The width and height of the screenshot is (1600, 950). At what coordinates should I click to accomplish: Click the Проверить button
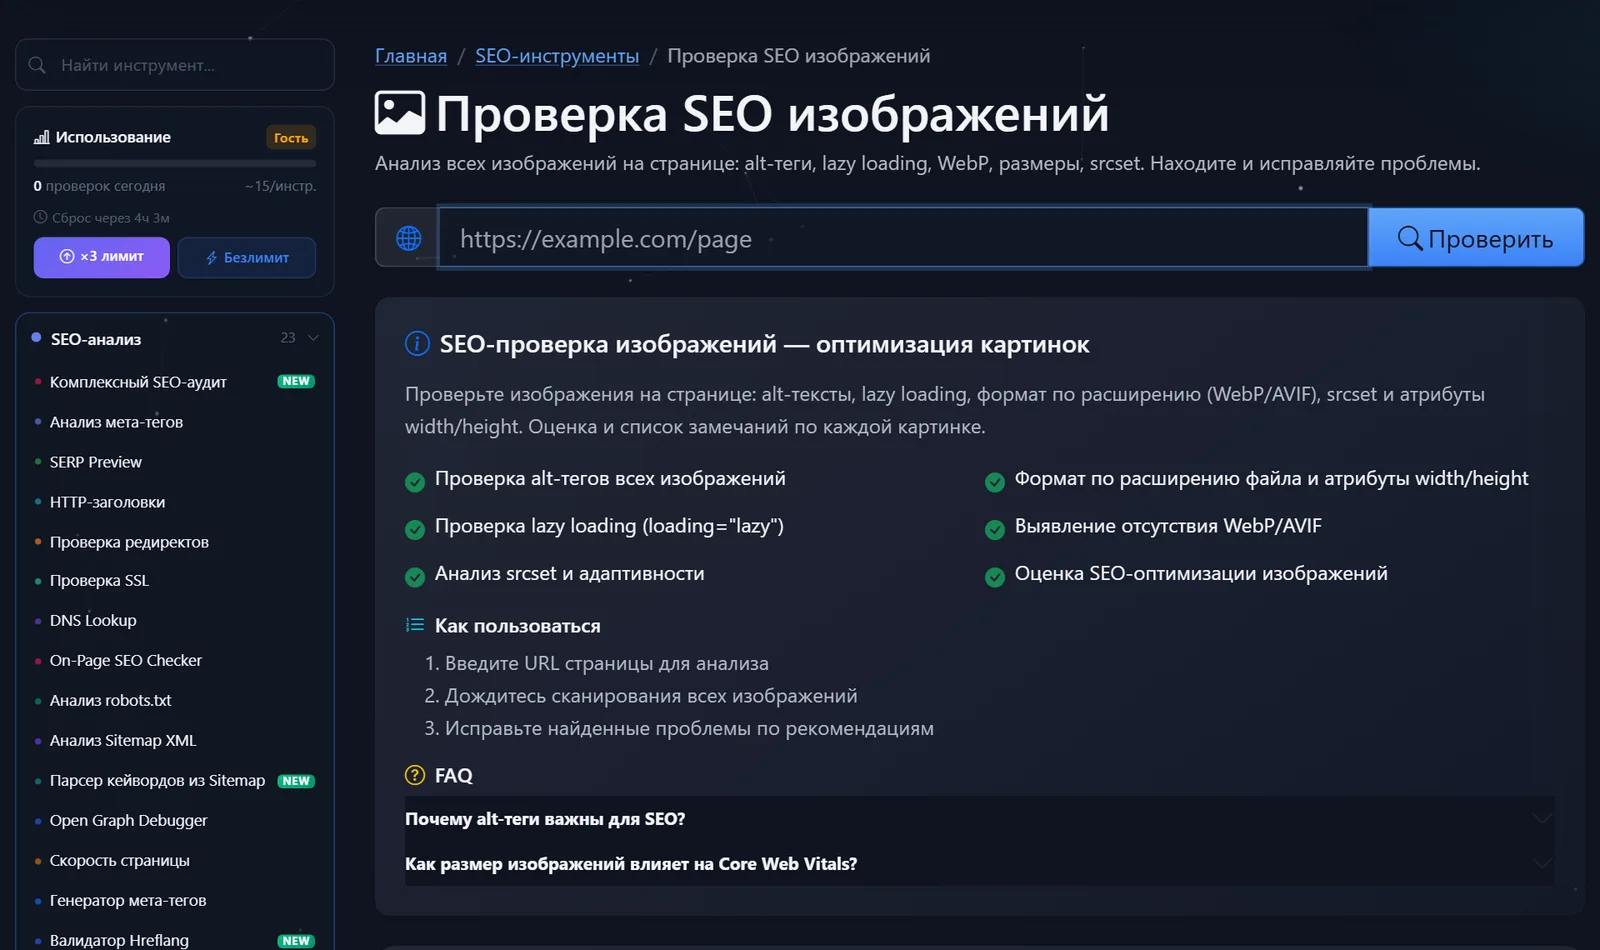coord(1476,238)
